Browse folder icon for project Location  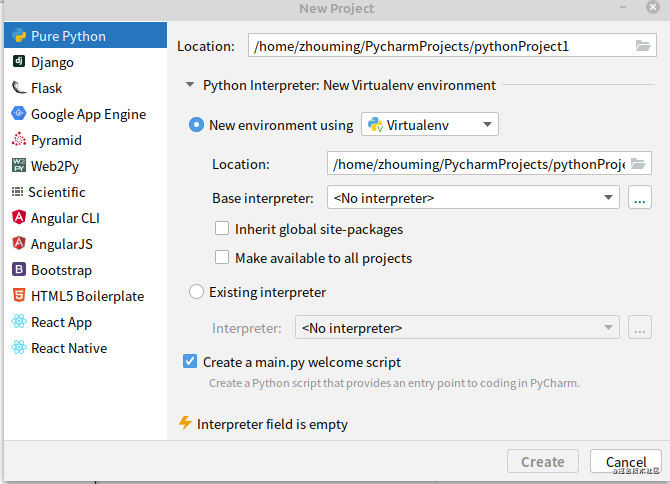(x=643, y=46)
